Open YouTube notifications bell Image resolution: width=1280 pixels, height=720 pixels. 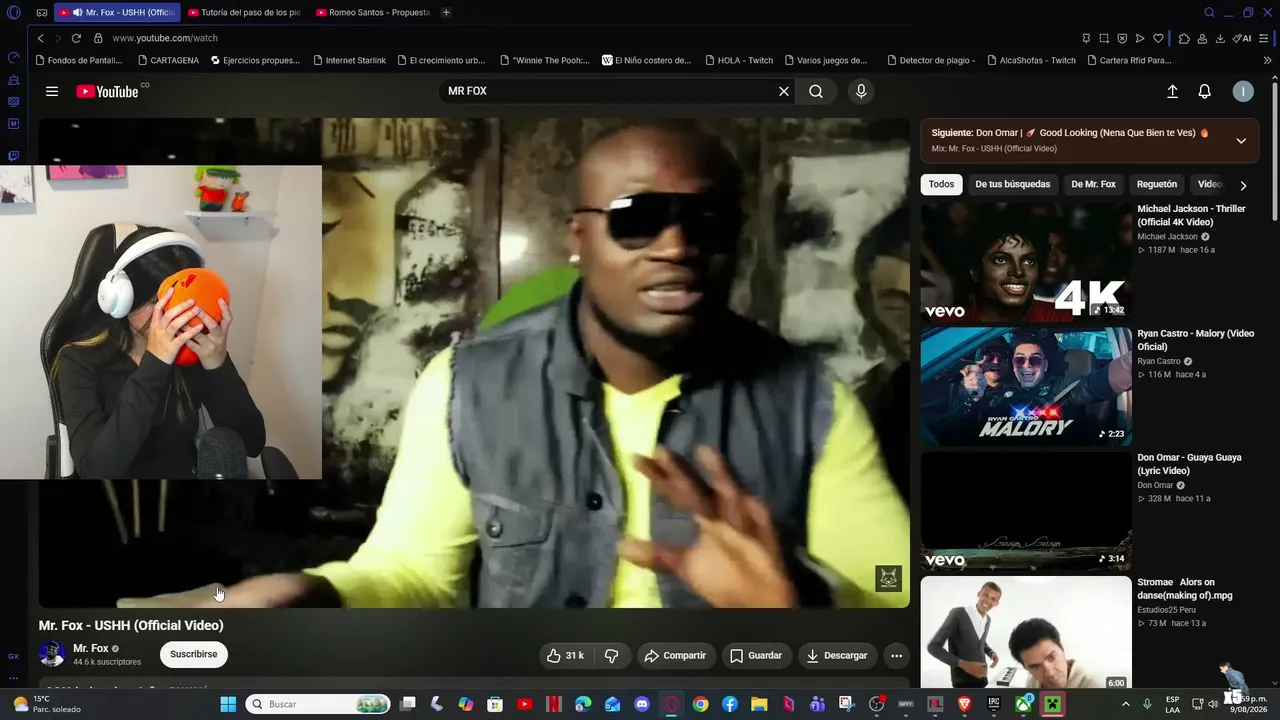click(1205, 91)
